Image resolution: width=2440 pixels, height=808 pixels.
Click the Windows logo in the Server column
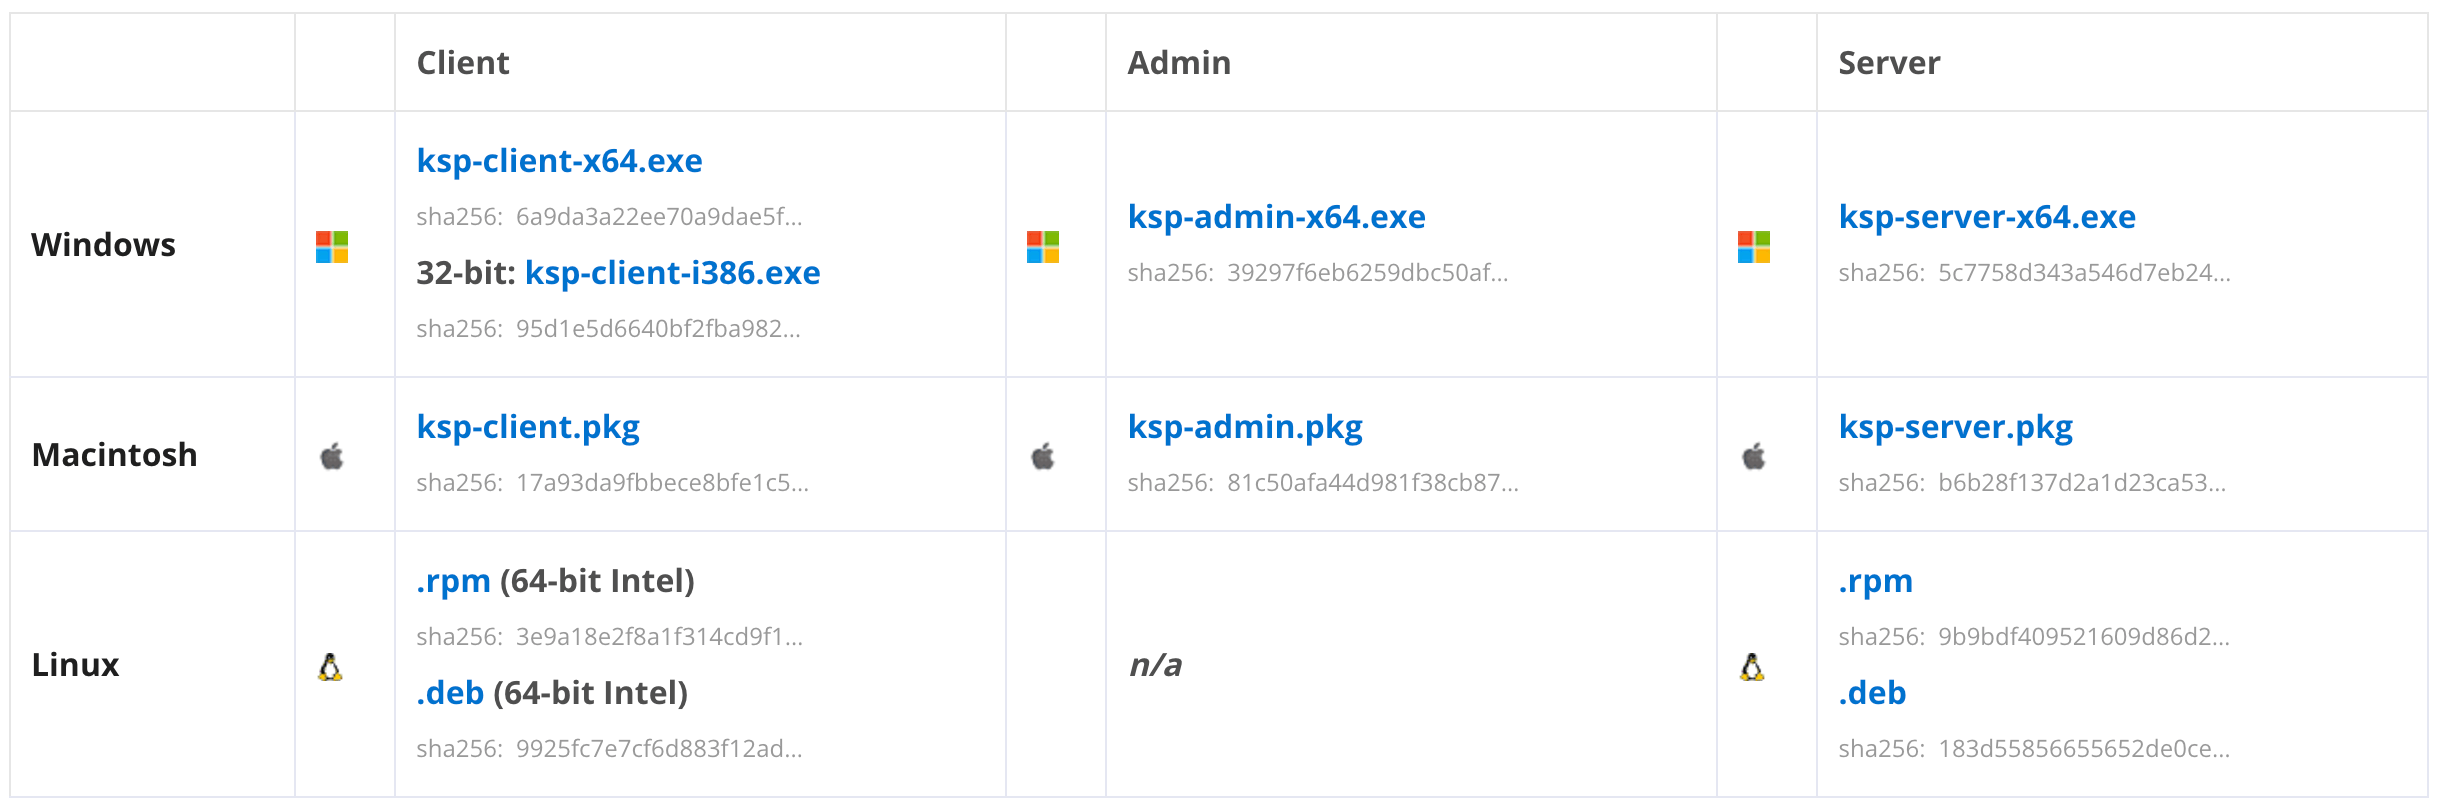point(1755,245)
